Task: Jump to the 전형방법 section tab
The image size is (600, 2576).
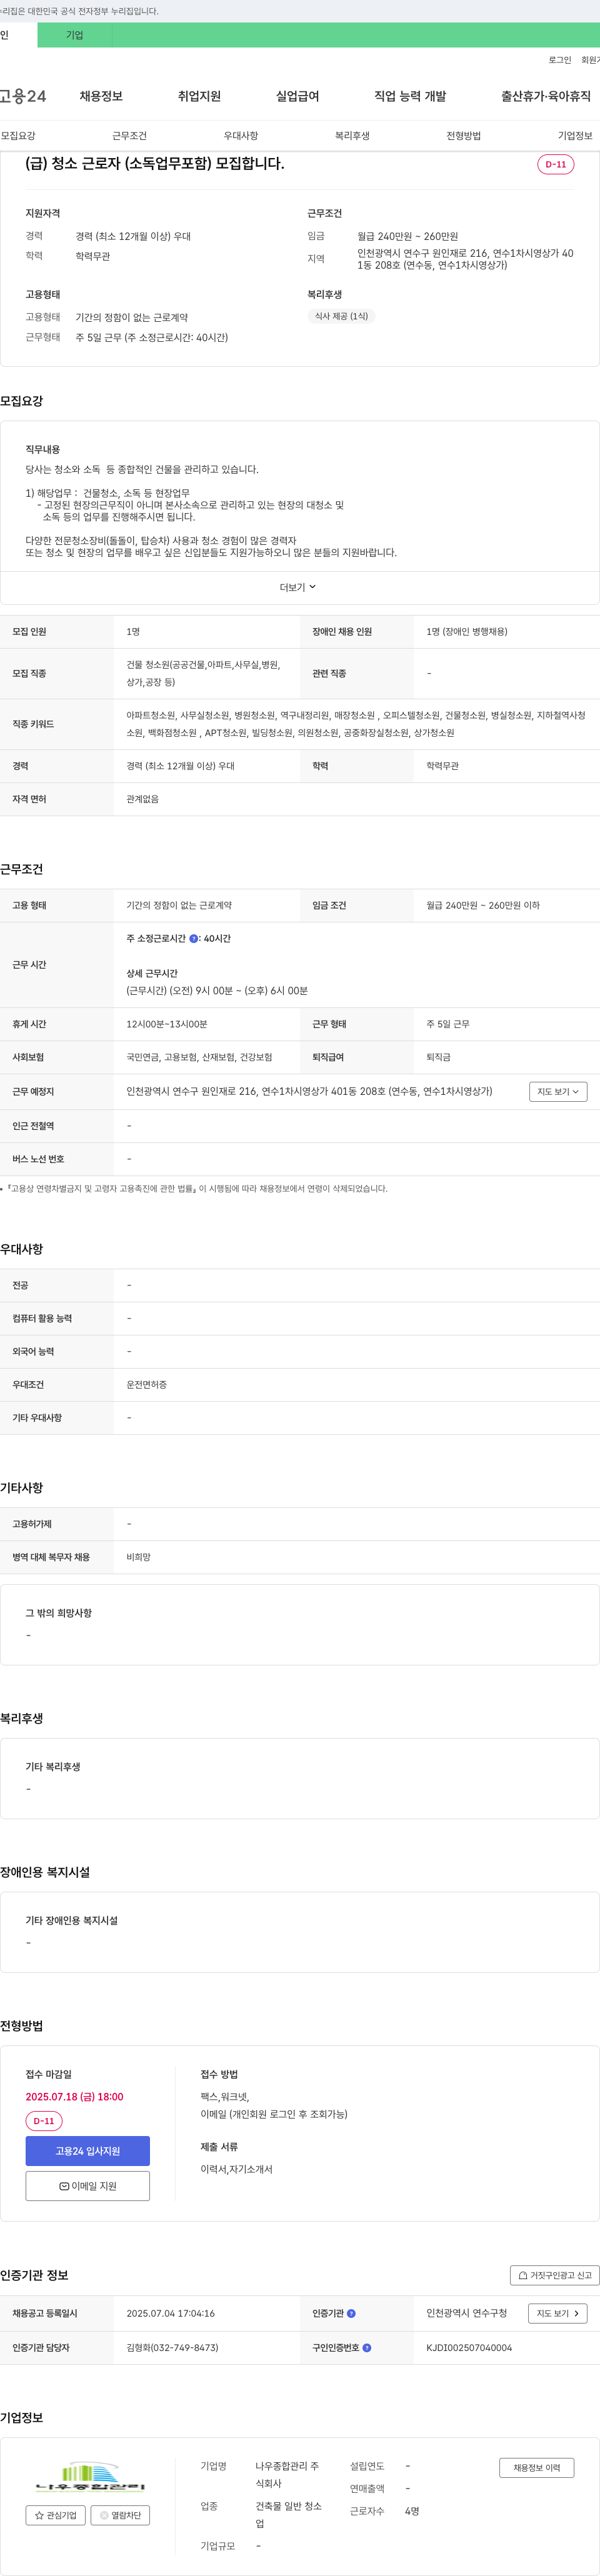Action: 464,135
